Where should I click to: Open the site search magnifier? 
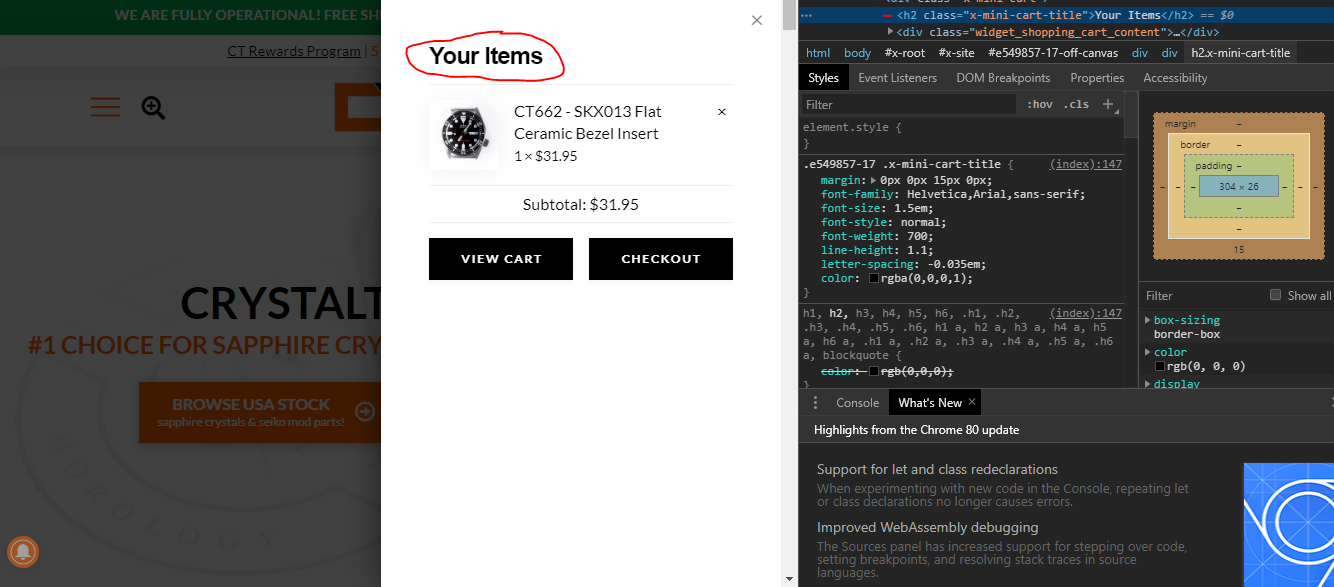pos(153,108)
